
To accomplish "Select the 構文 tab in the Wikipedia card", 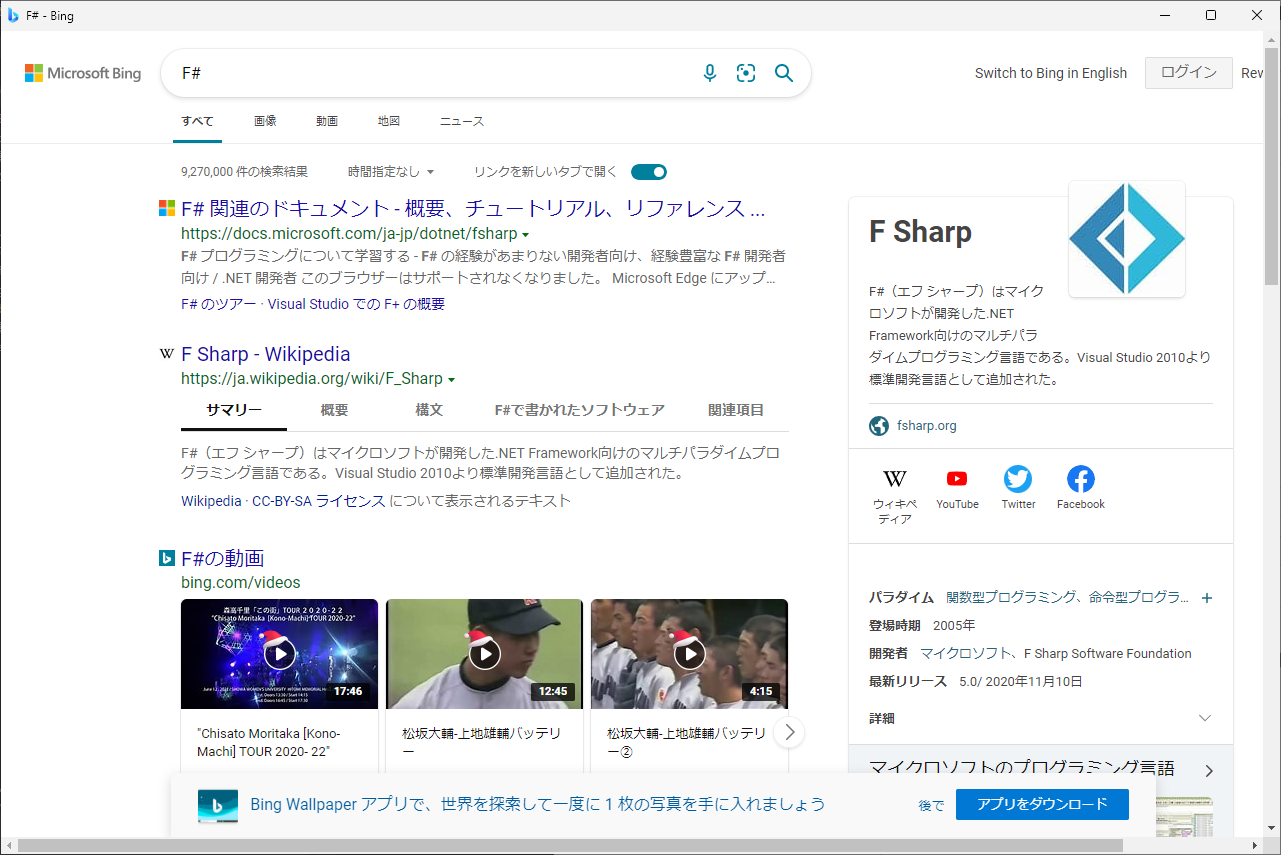I will point(428,409).
